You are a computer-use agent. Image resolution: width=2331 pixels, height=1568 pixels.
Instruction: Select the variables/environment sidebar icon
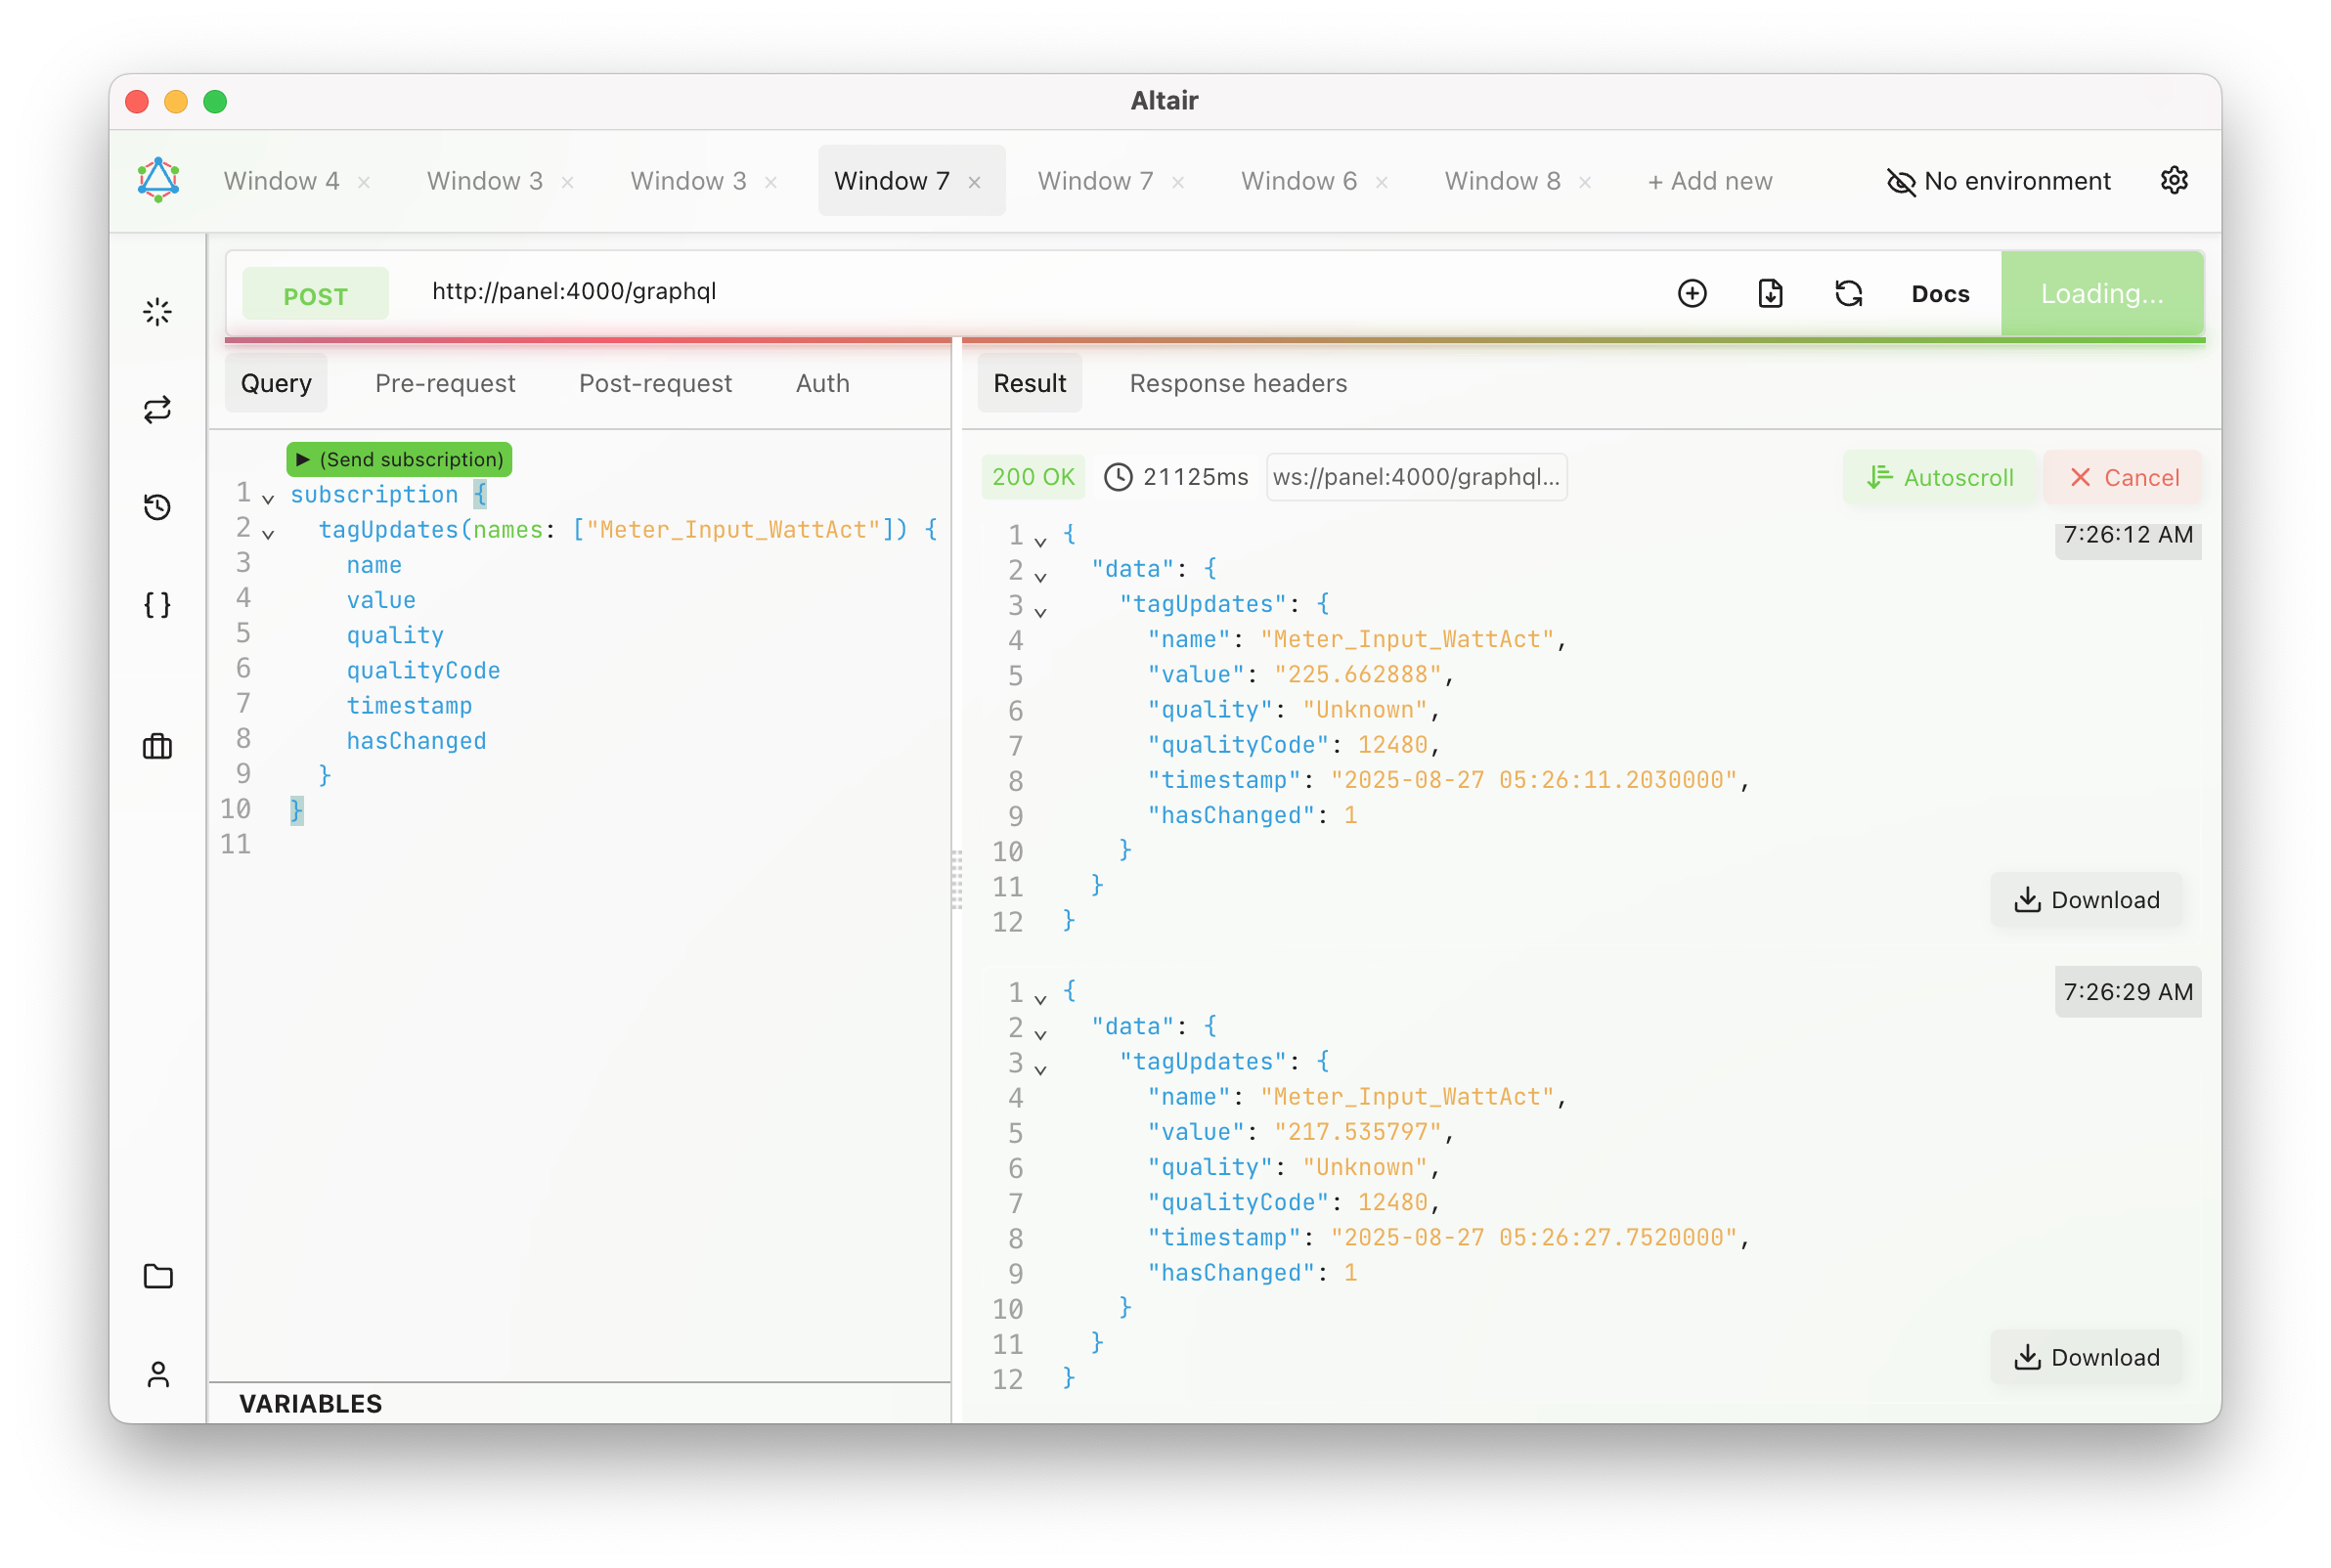pos(157,604)
